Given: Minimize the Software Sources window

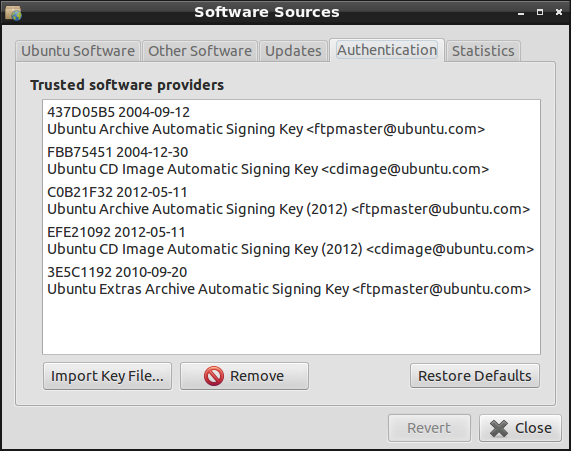Looking at the screenshot, I should pos(521,13).
